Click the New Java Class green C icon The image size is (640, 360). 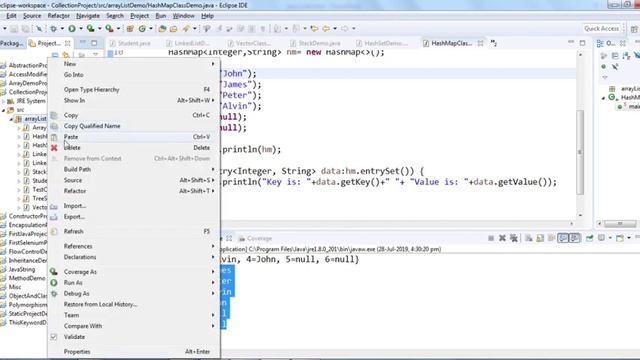(142, 29)
